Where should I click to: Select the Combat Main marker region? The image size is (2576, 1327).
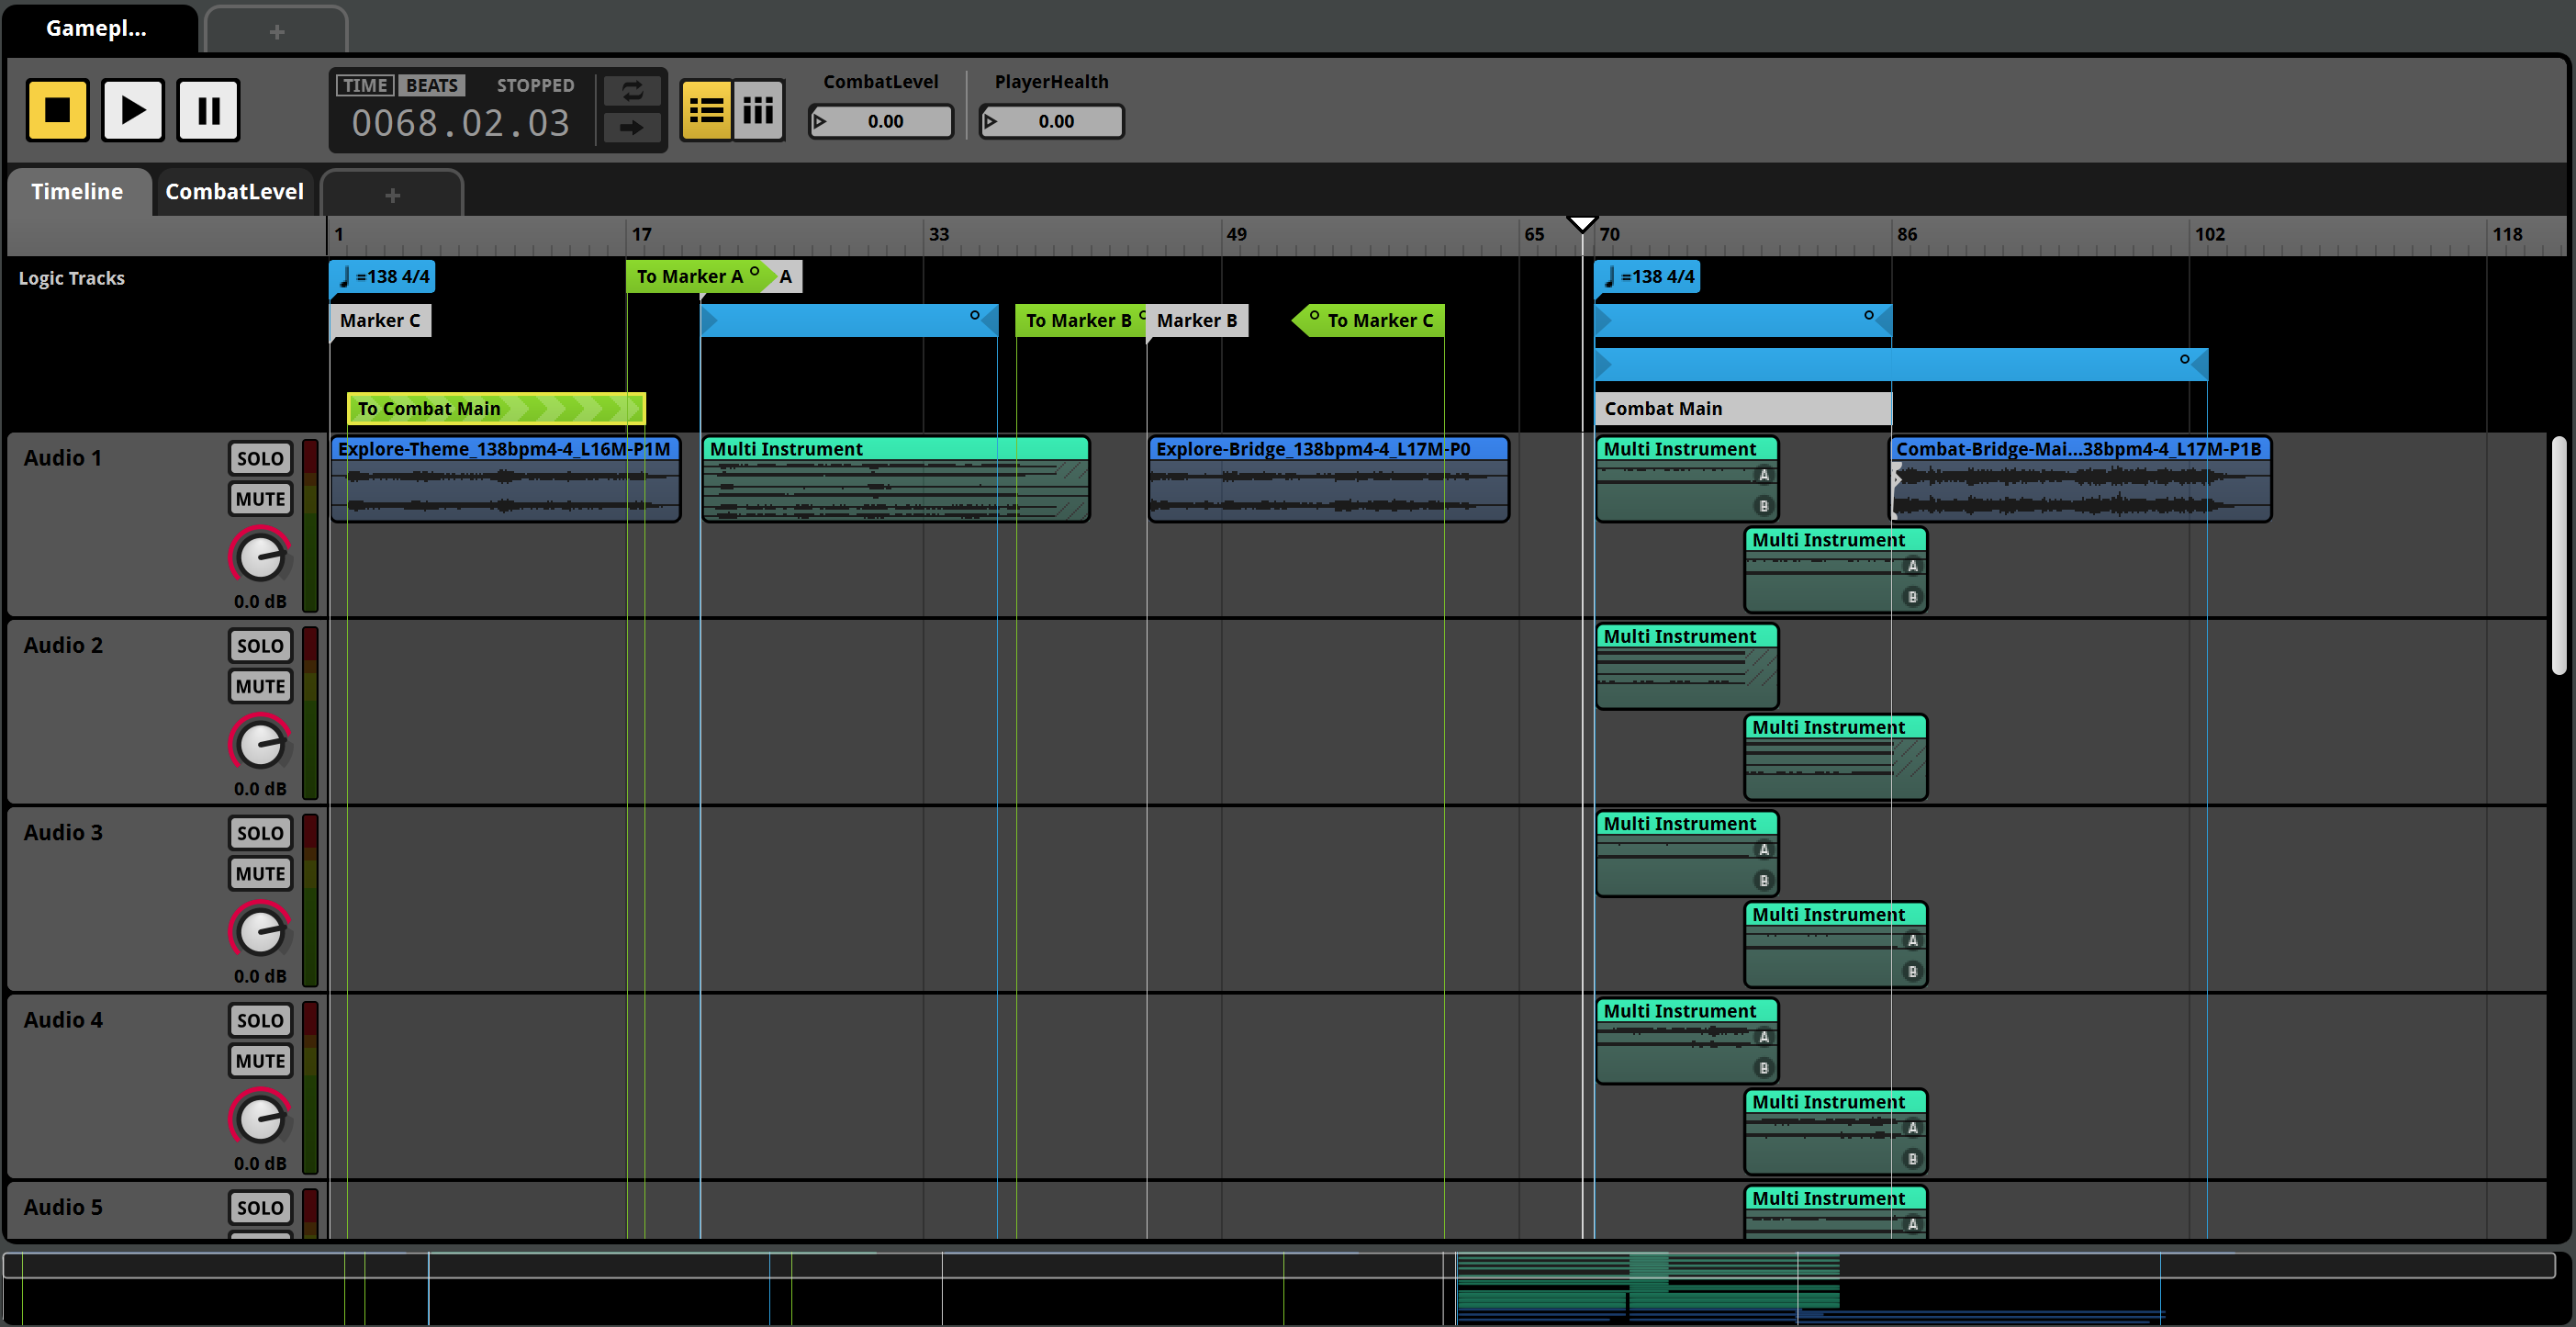click(x=1742, y=408)
